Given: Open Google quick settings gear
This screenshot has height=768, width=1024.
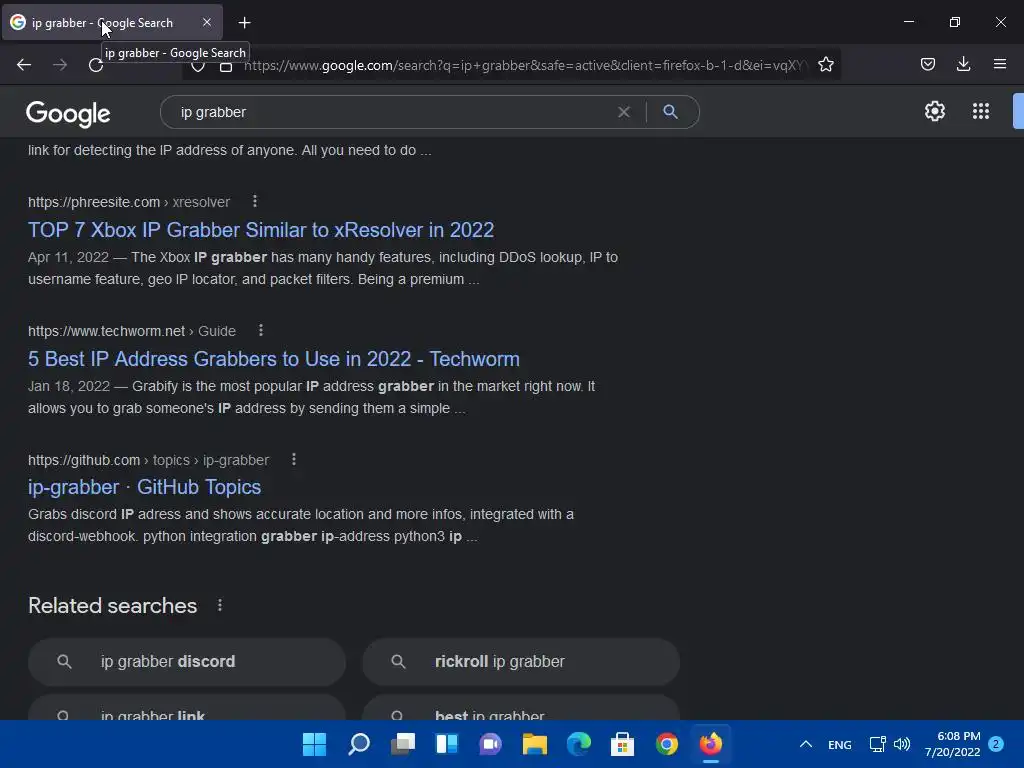Looking at the screenshot, I should (935, 111).
